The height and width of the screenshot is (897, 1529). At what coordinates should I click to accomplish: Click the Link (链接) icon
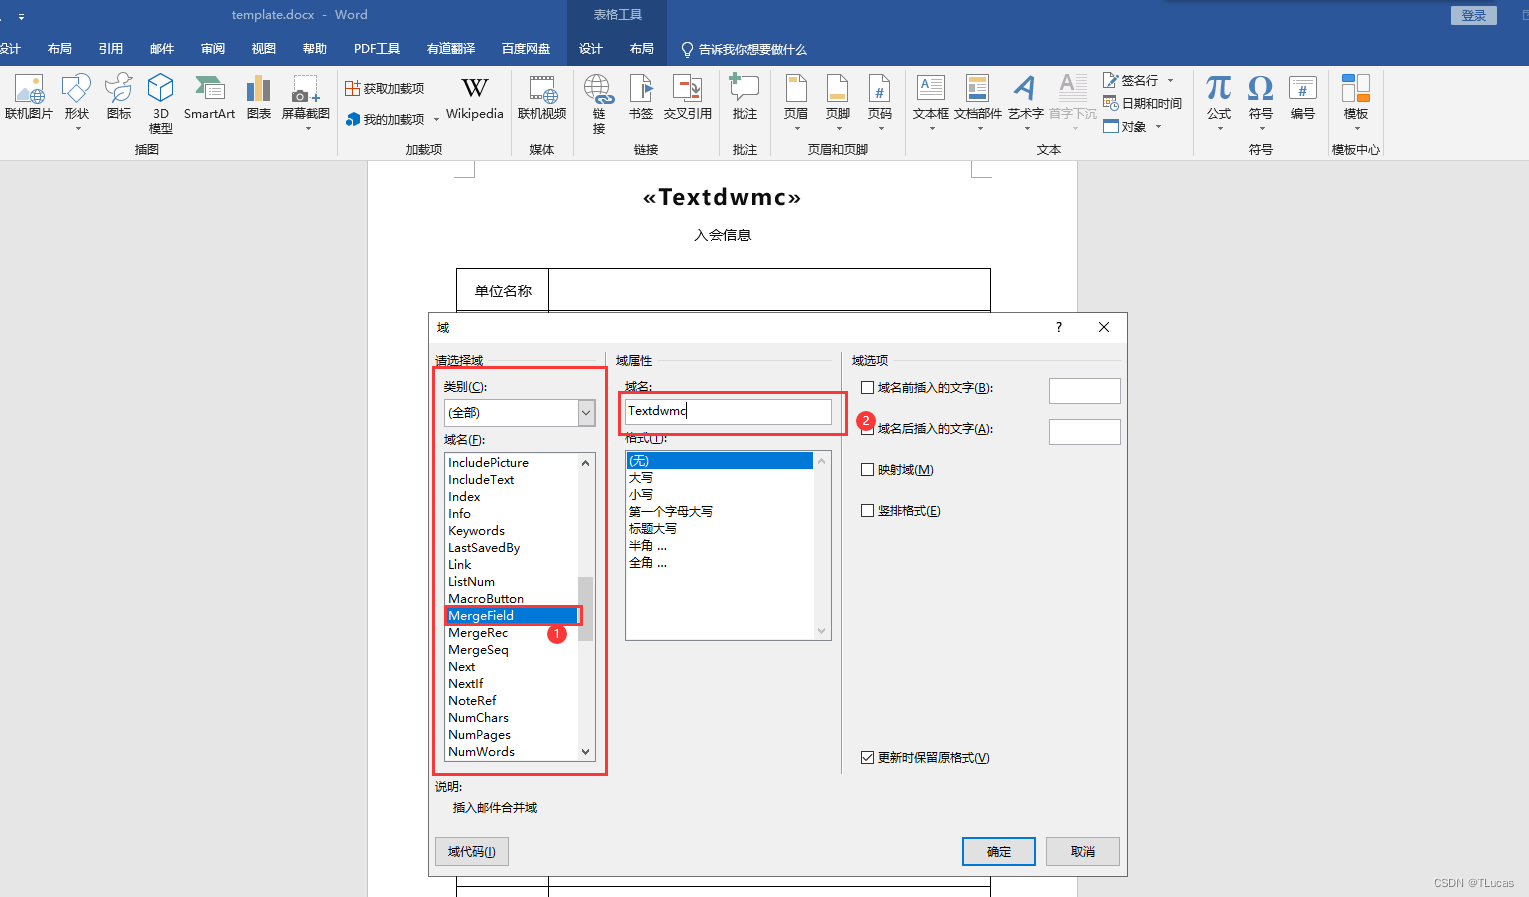[599, 103]
